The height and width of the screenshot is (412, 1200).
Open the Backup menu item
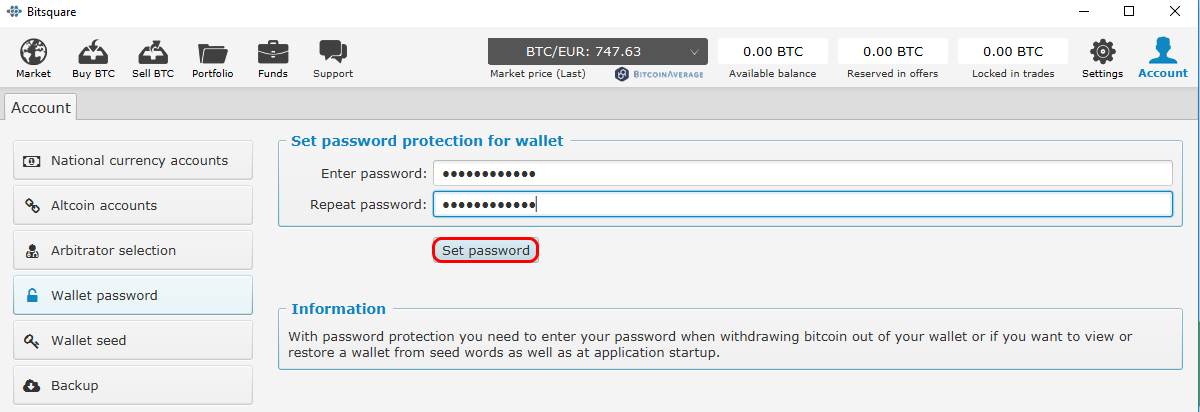133,385
